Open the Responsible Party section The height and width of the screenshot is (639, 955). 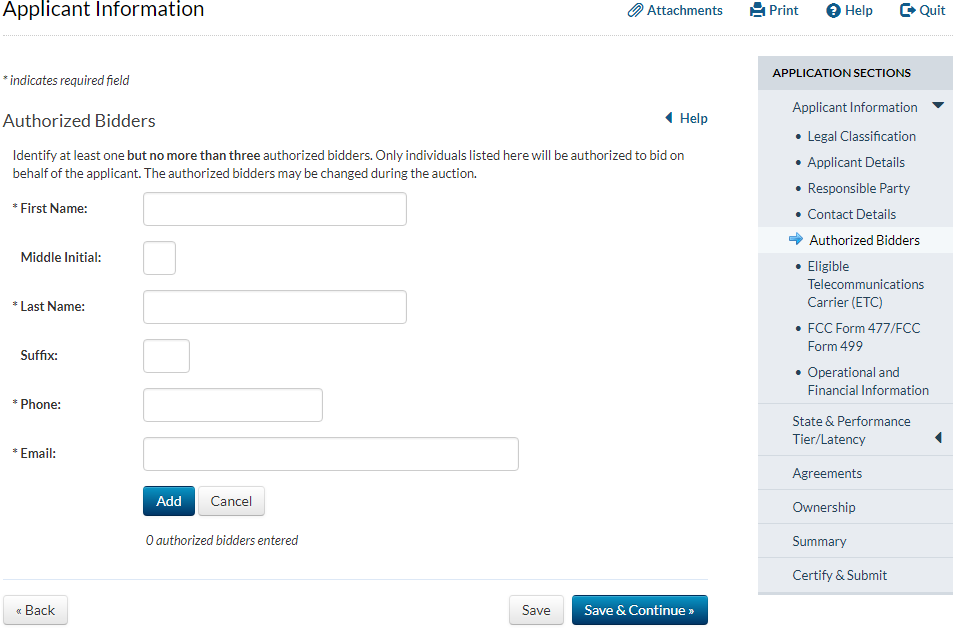click(858, 188)
